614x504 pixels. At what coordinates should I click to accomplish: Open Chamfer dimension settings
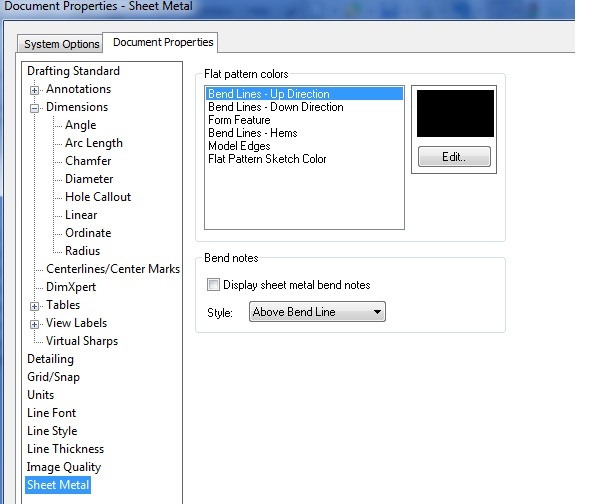pyautogui.click(x=88, y=161)
